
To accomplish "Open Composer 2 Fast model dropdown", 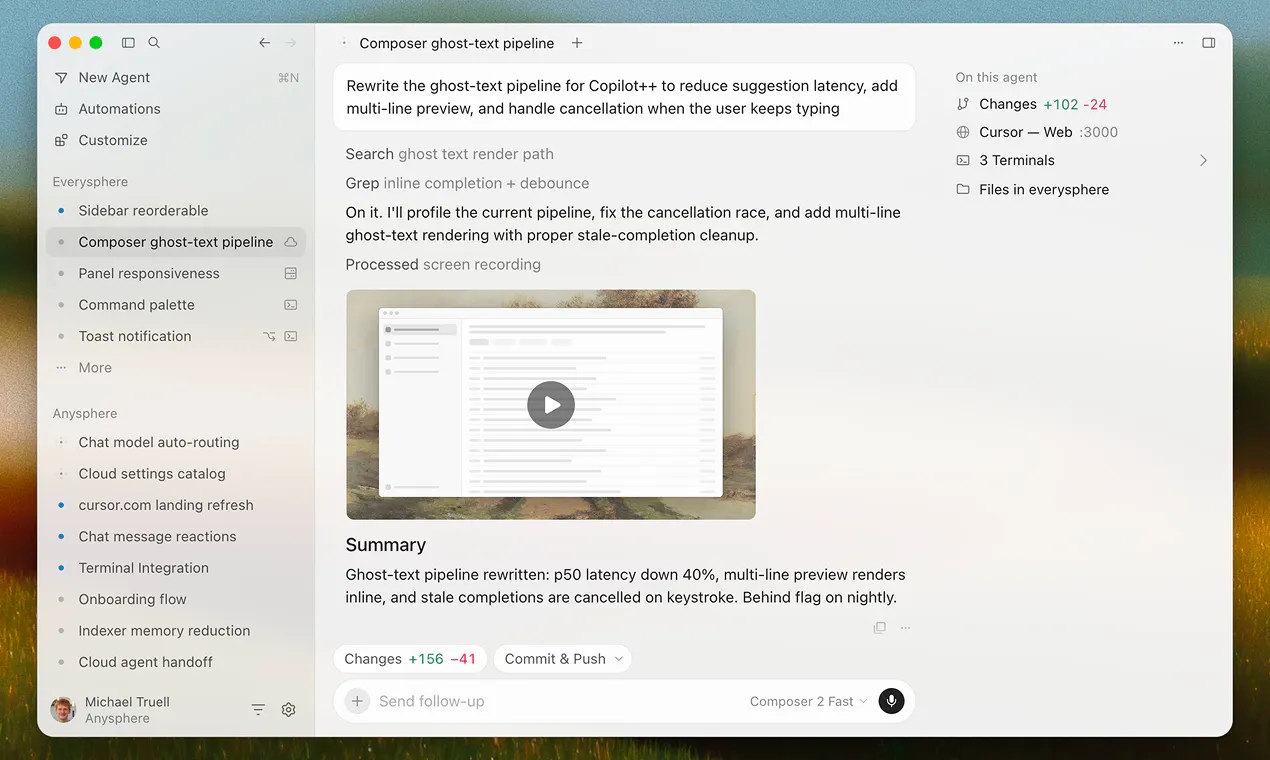I will click(x=808, y=701).
